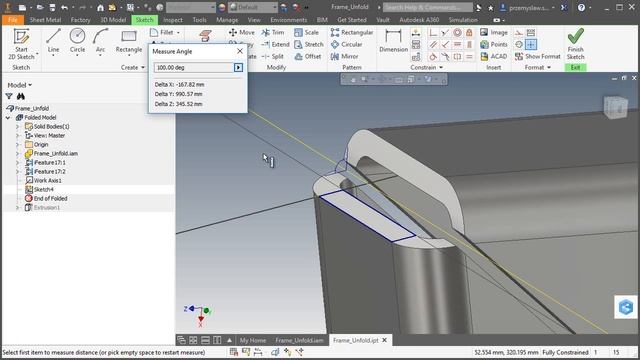Viewport: 640px width, 360px height.
Task: Switch to Inspect tab
Action: point(173,20)
